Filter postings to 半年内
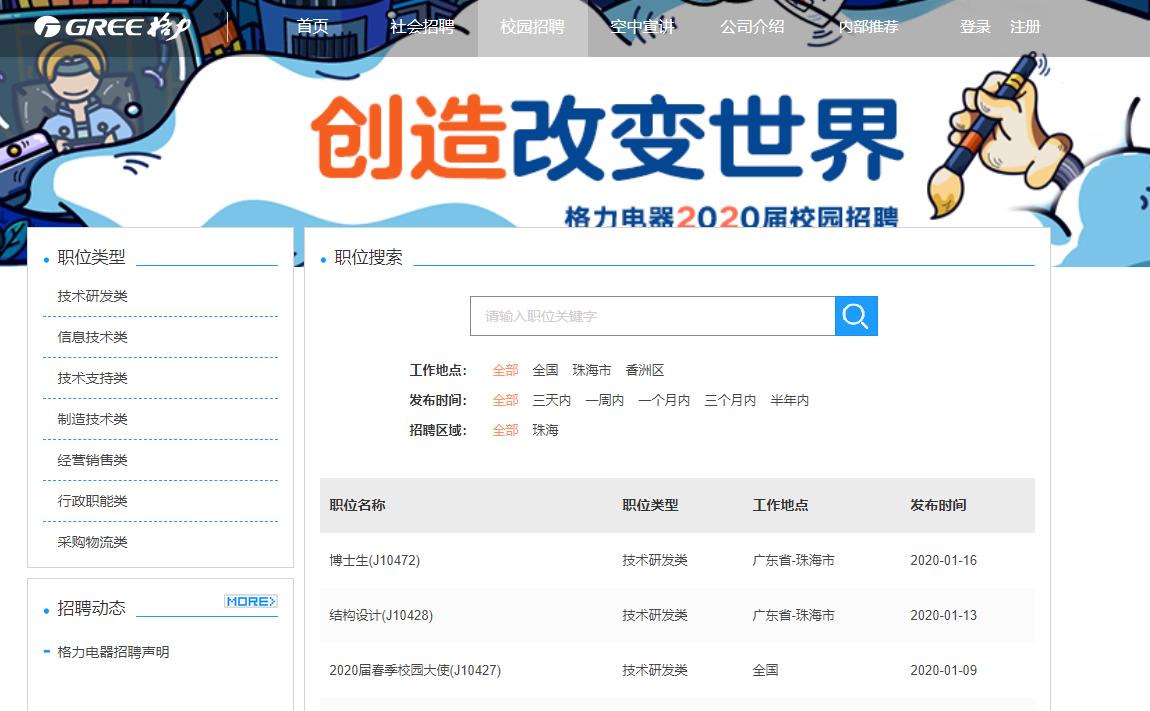Viewport: 1150px width, 711px height. [789, 401]
